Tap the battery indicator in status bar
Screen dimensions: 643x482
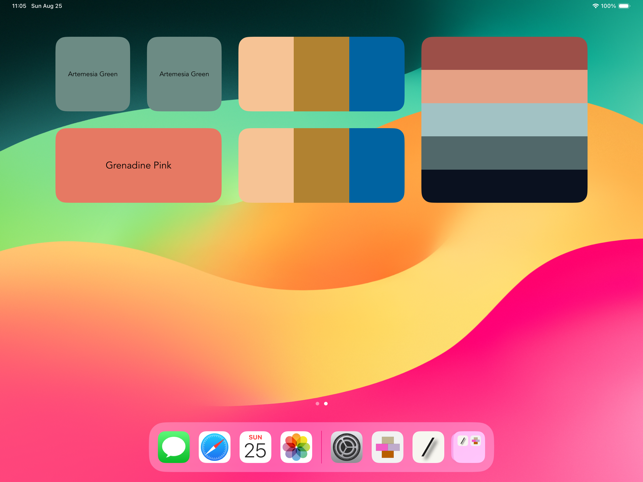625,6
